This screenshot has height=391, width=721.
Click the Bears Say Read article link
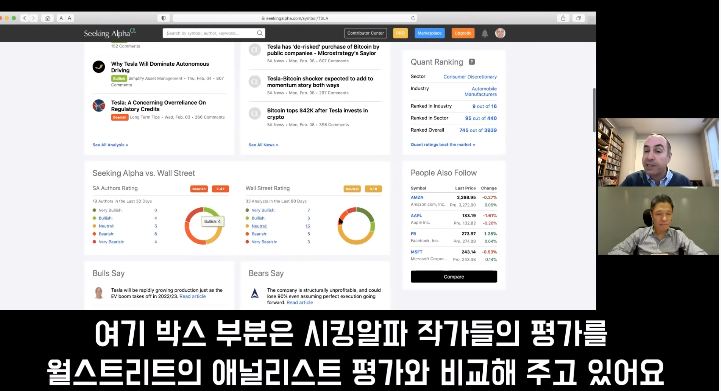point(300,302)
